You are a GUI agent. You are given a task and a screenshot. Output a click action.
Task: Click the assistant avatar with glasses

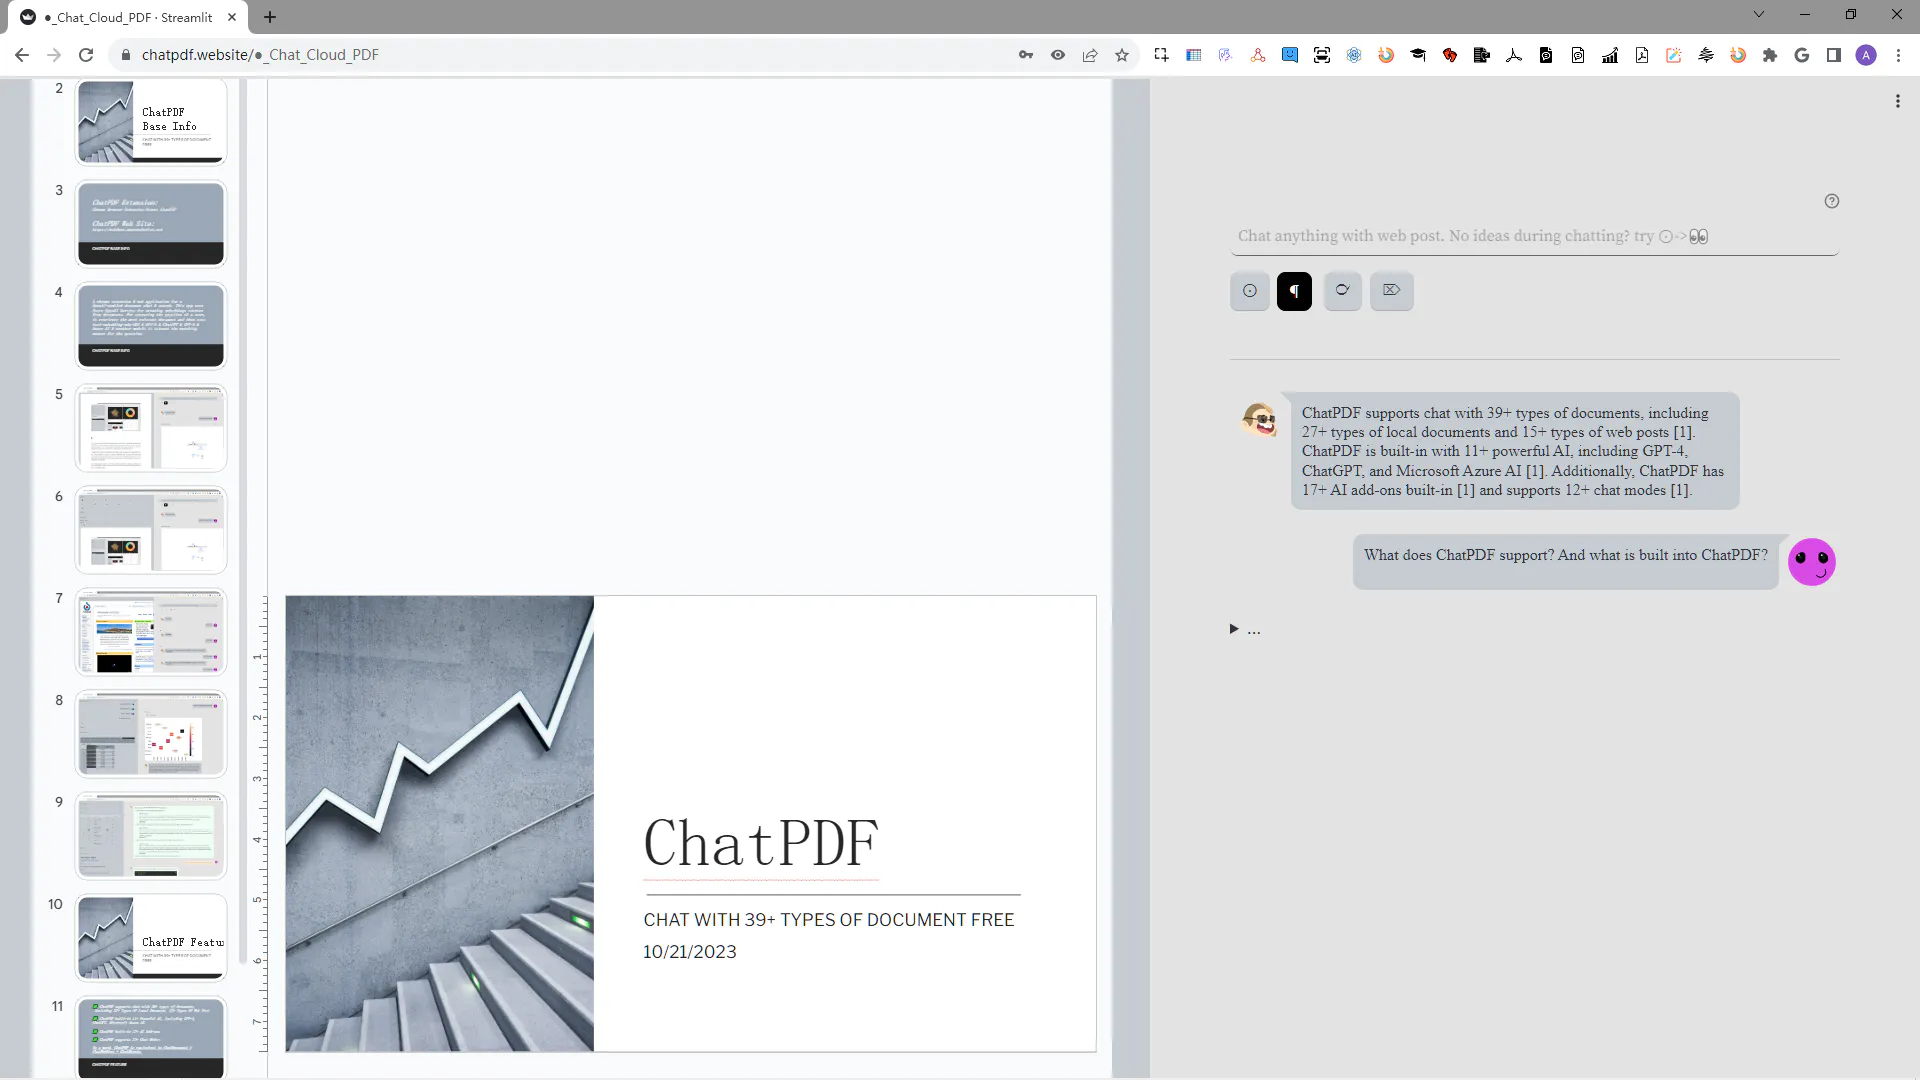tap(1260, 419)
